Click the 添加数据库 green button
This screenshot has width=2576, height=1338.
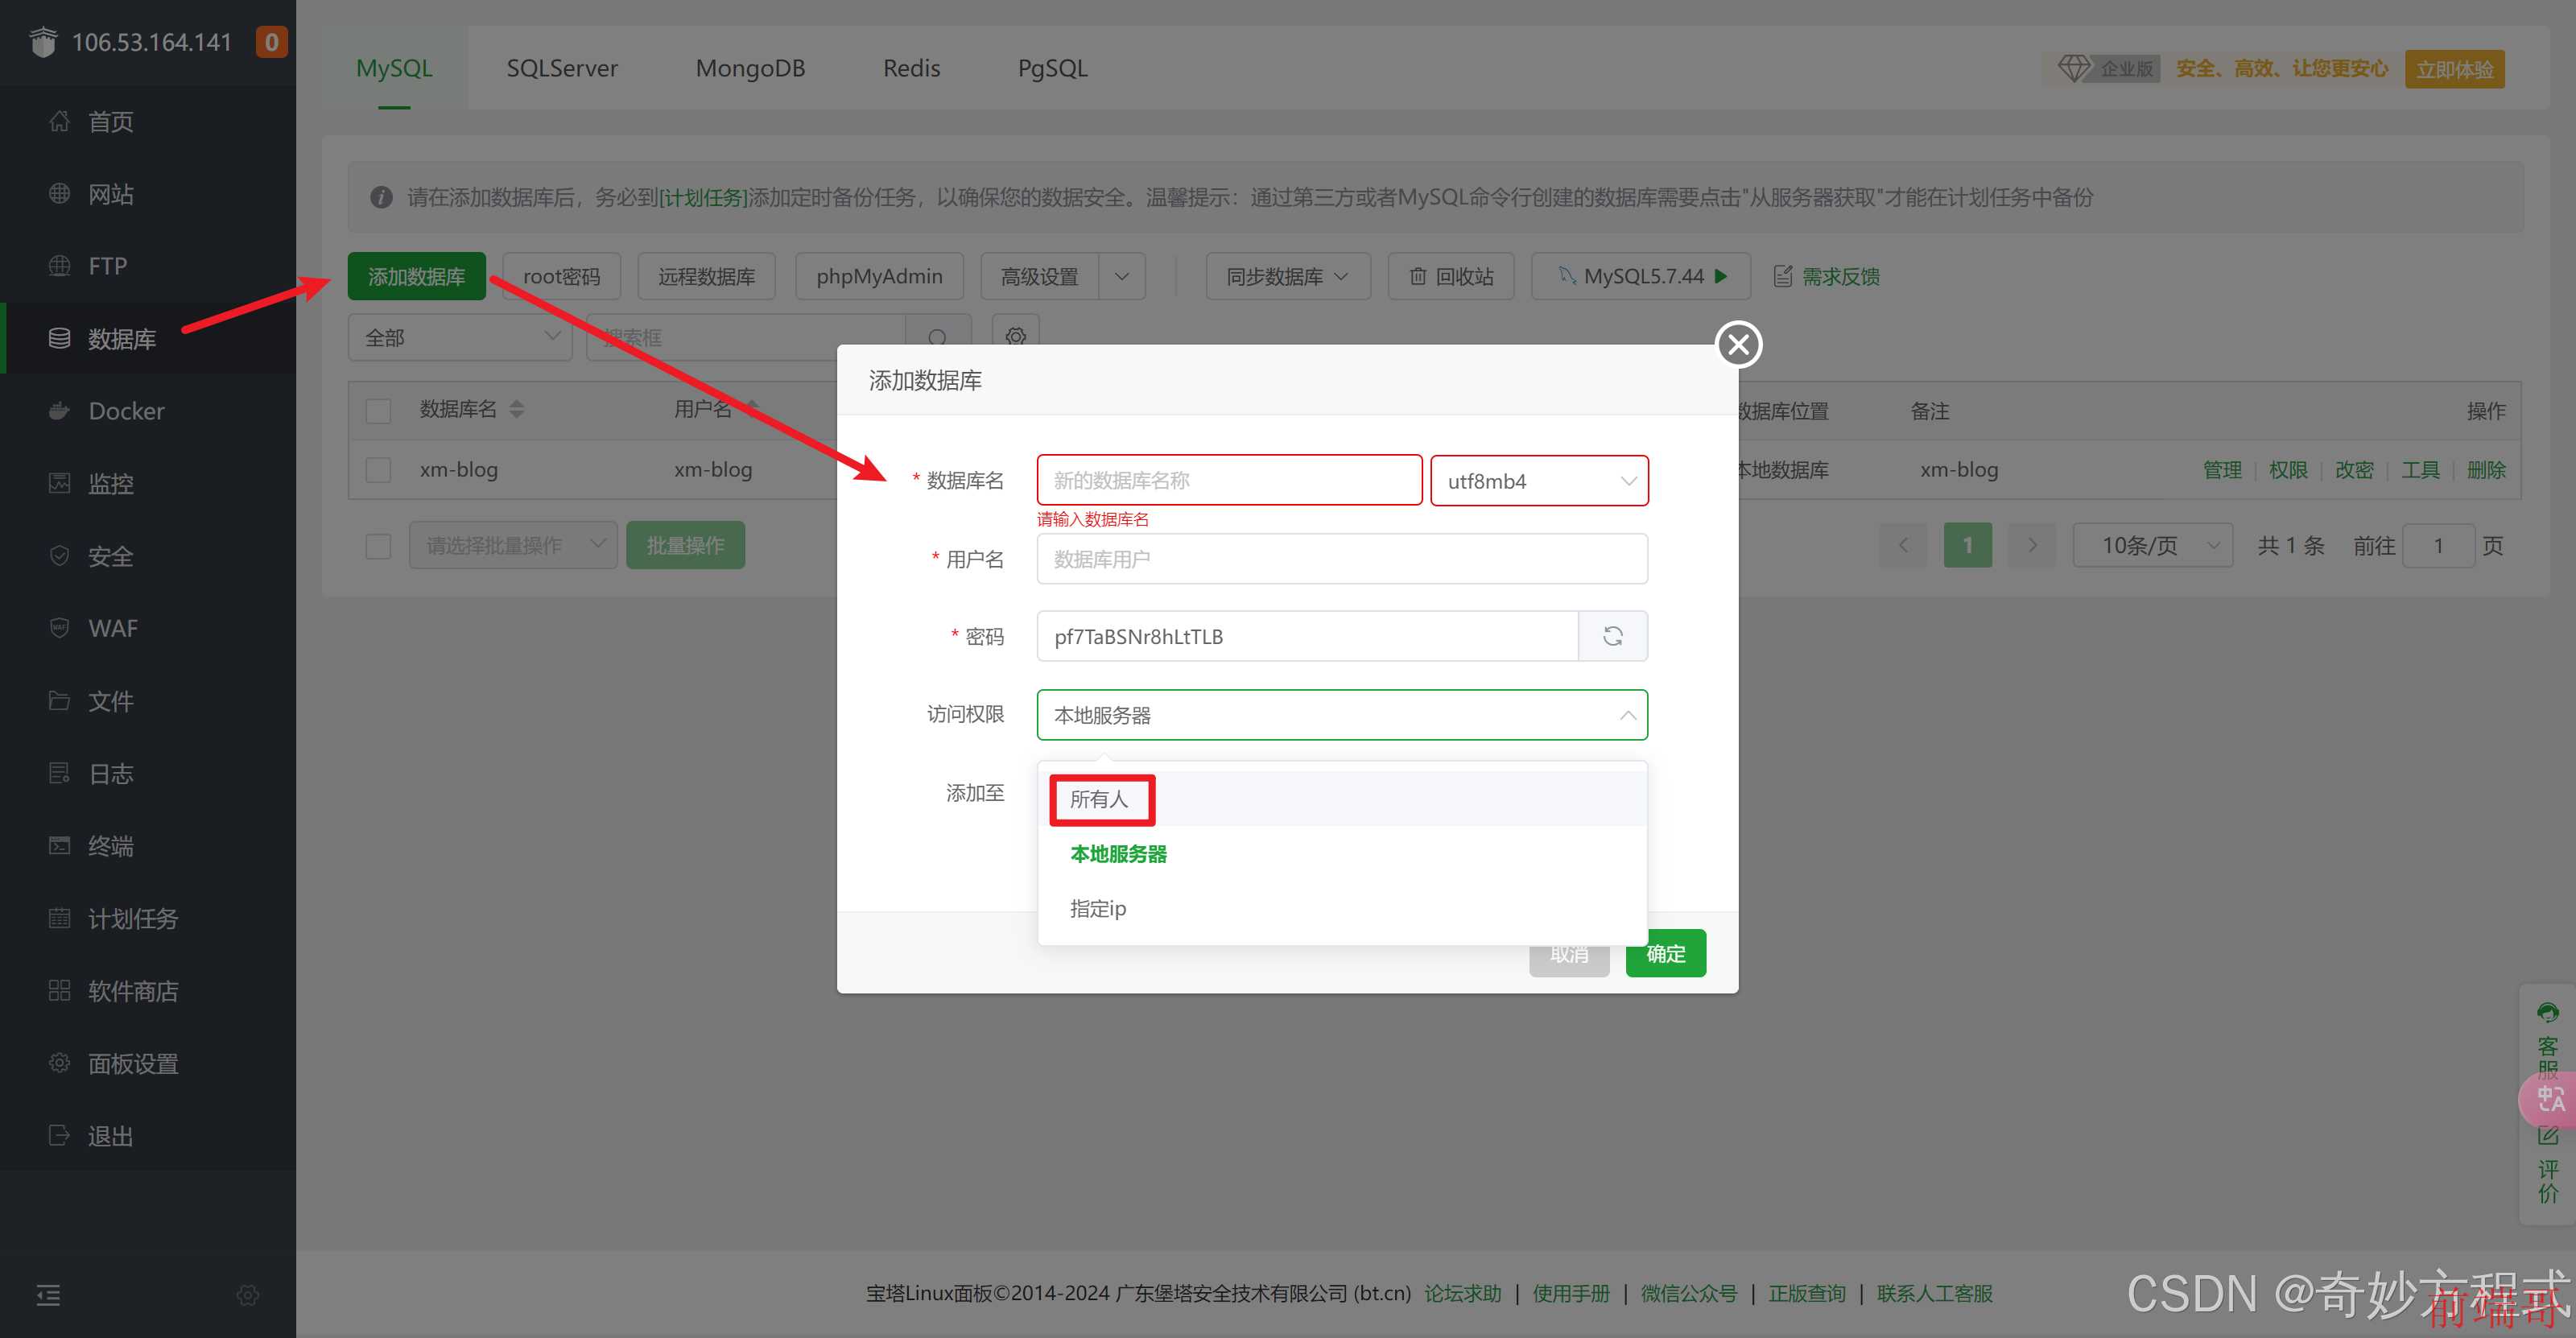[x=416, y=276]
